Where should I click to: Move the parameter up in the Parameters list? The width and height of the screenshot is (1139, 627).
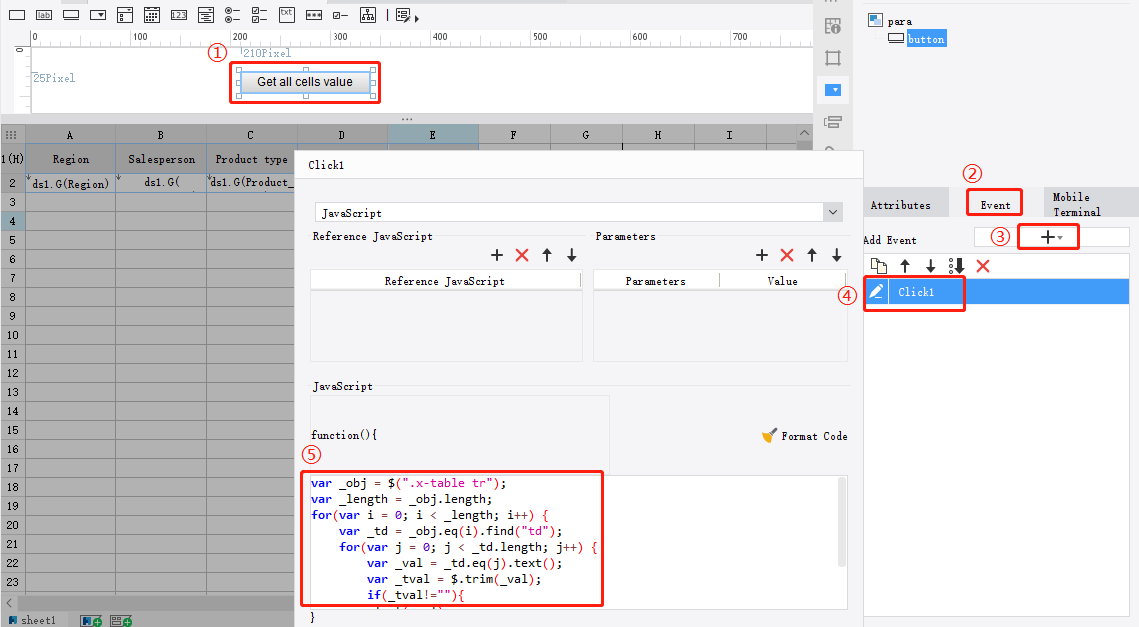[812, 255]
